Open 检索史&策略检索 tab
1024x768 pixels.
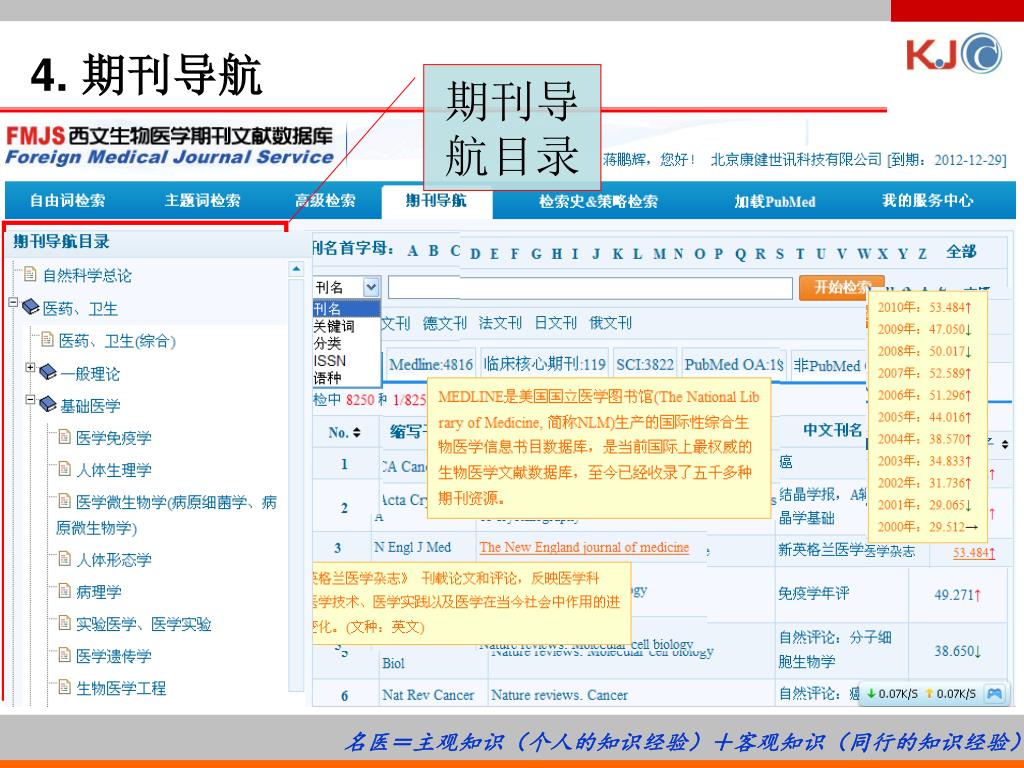[x=598, y=201]
